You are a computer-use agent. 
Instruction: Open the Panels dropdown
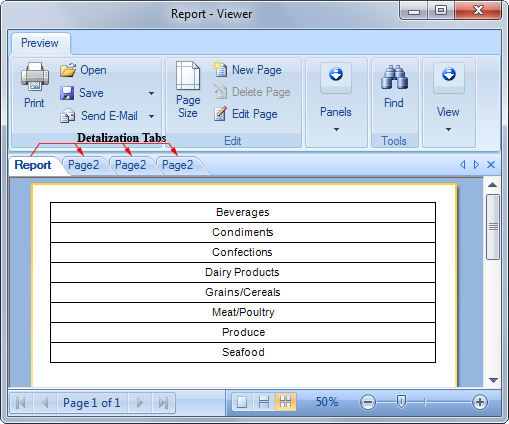(336, 100)
